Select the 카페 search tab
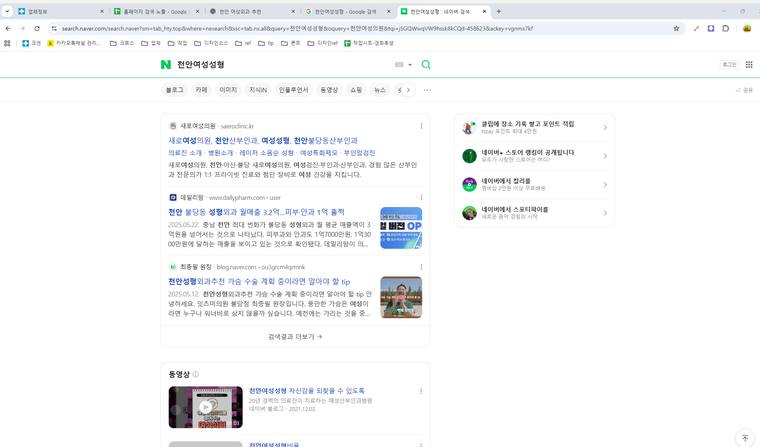 pyautogui.click(x=201, y=90)
